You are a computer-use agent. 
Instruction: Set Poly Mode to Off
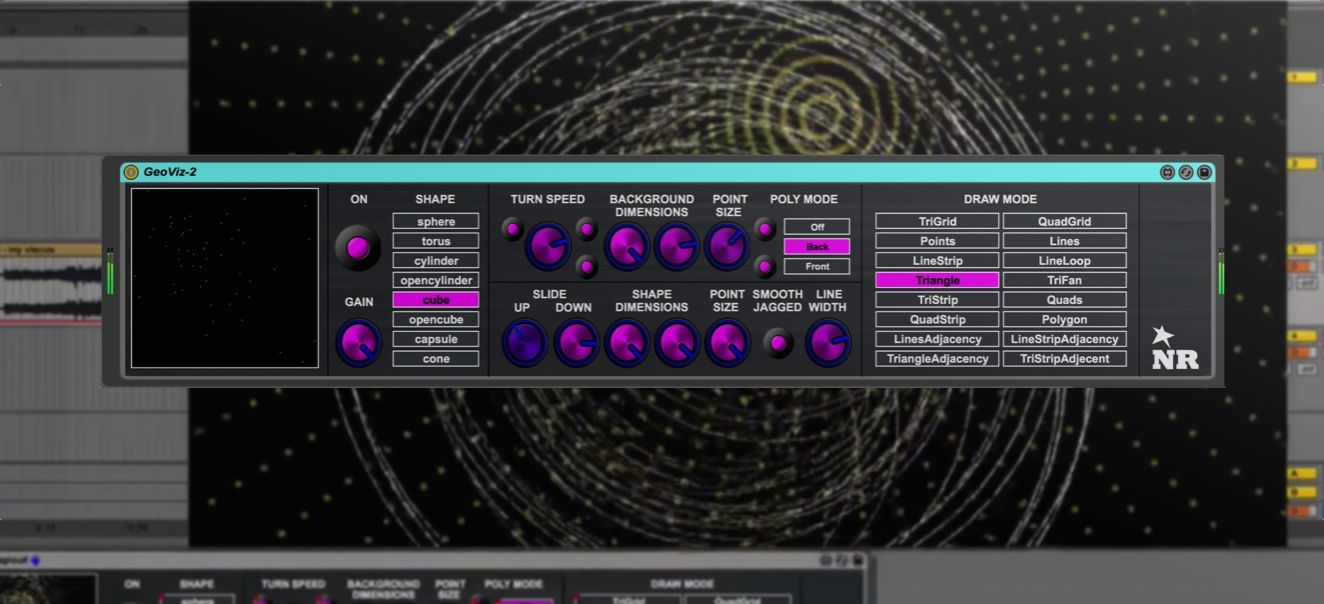[x=817, y=227]
